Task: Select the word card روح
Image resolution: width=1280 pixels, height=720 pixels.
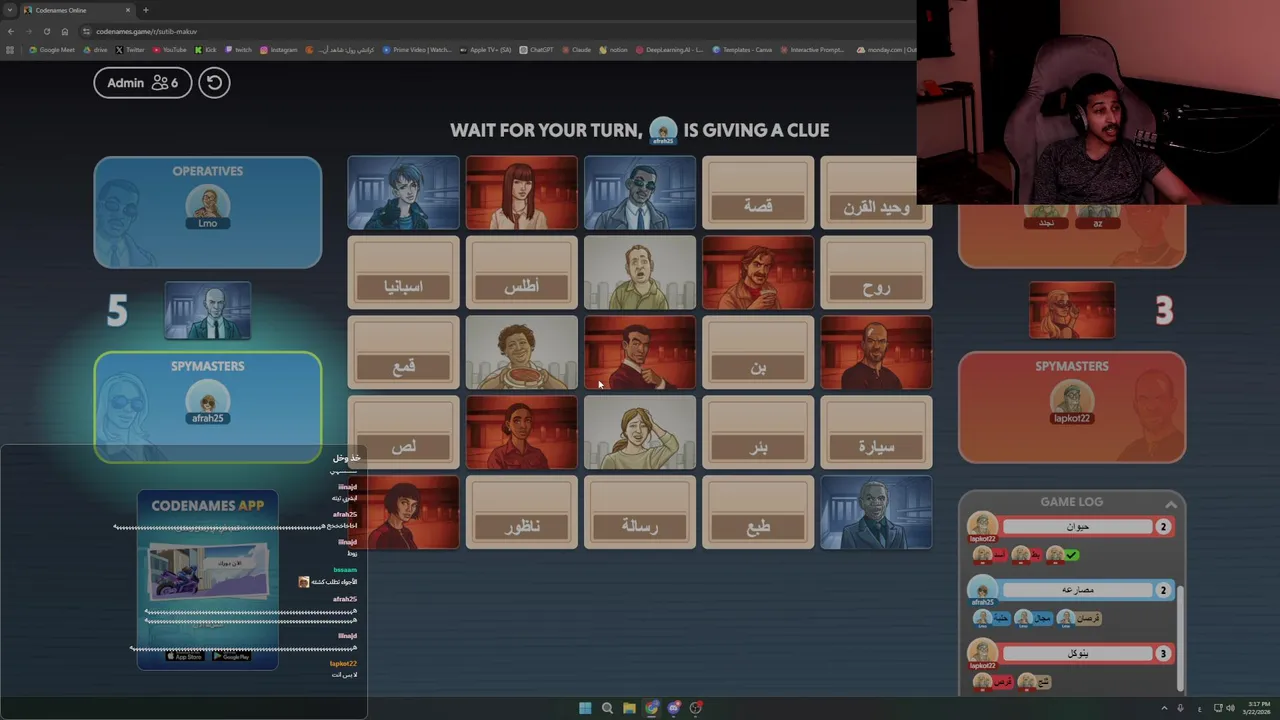Action: pyautogui.click(x=876, y=272)
